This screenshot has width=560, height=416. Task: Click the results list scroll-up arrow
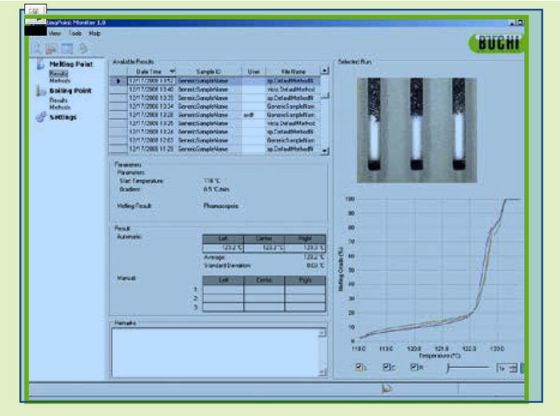tap(324, 70)
